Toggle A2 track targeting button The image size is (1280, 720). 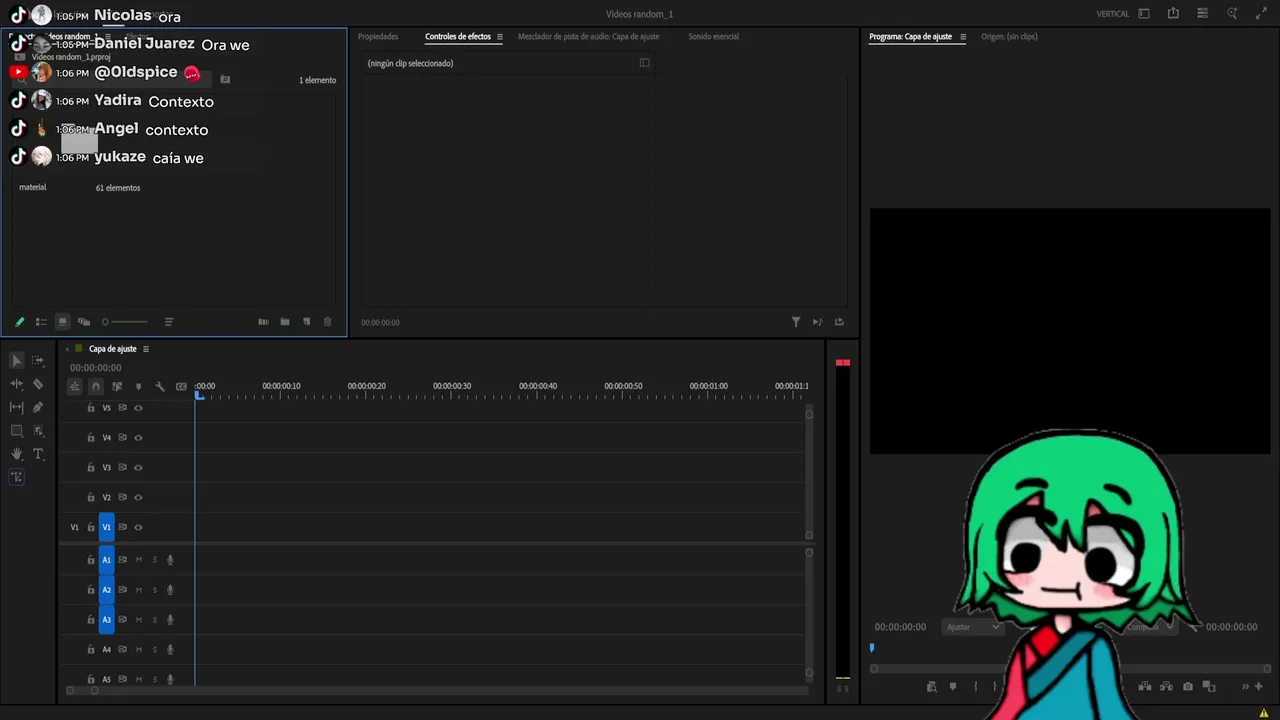point(107,590)
